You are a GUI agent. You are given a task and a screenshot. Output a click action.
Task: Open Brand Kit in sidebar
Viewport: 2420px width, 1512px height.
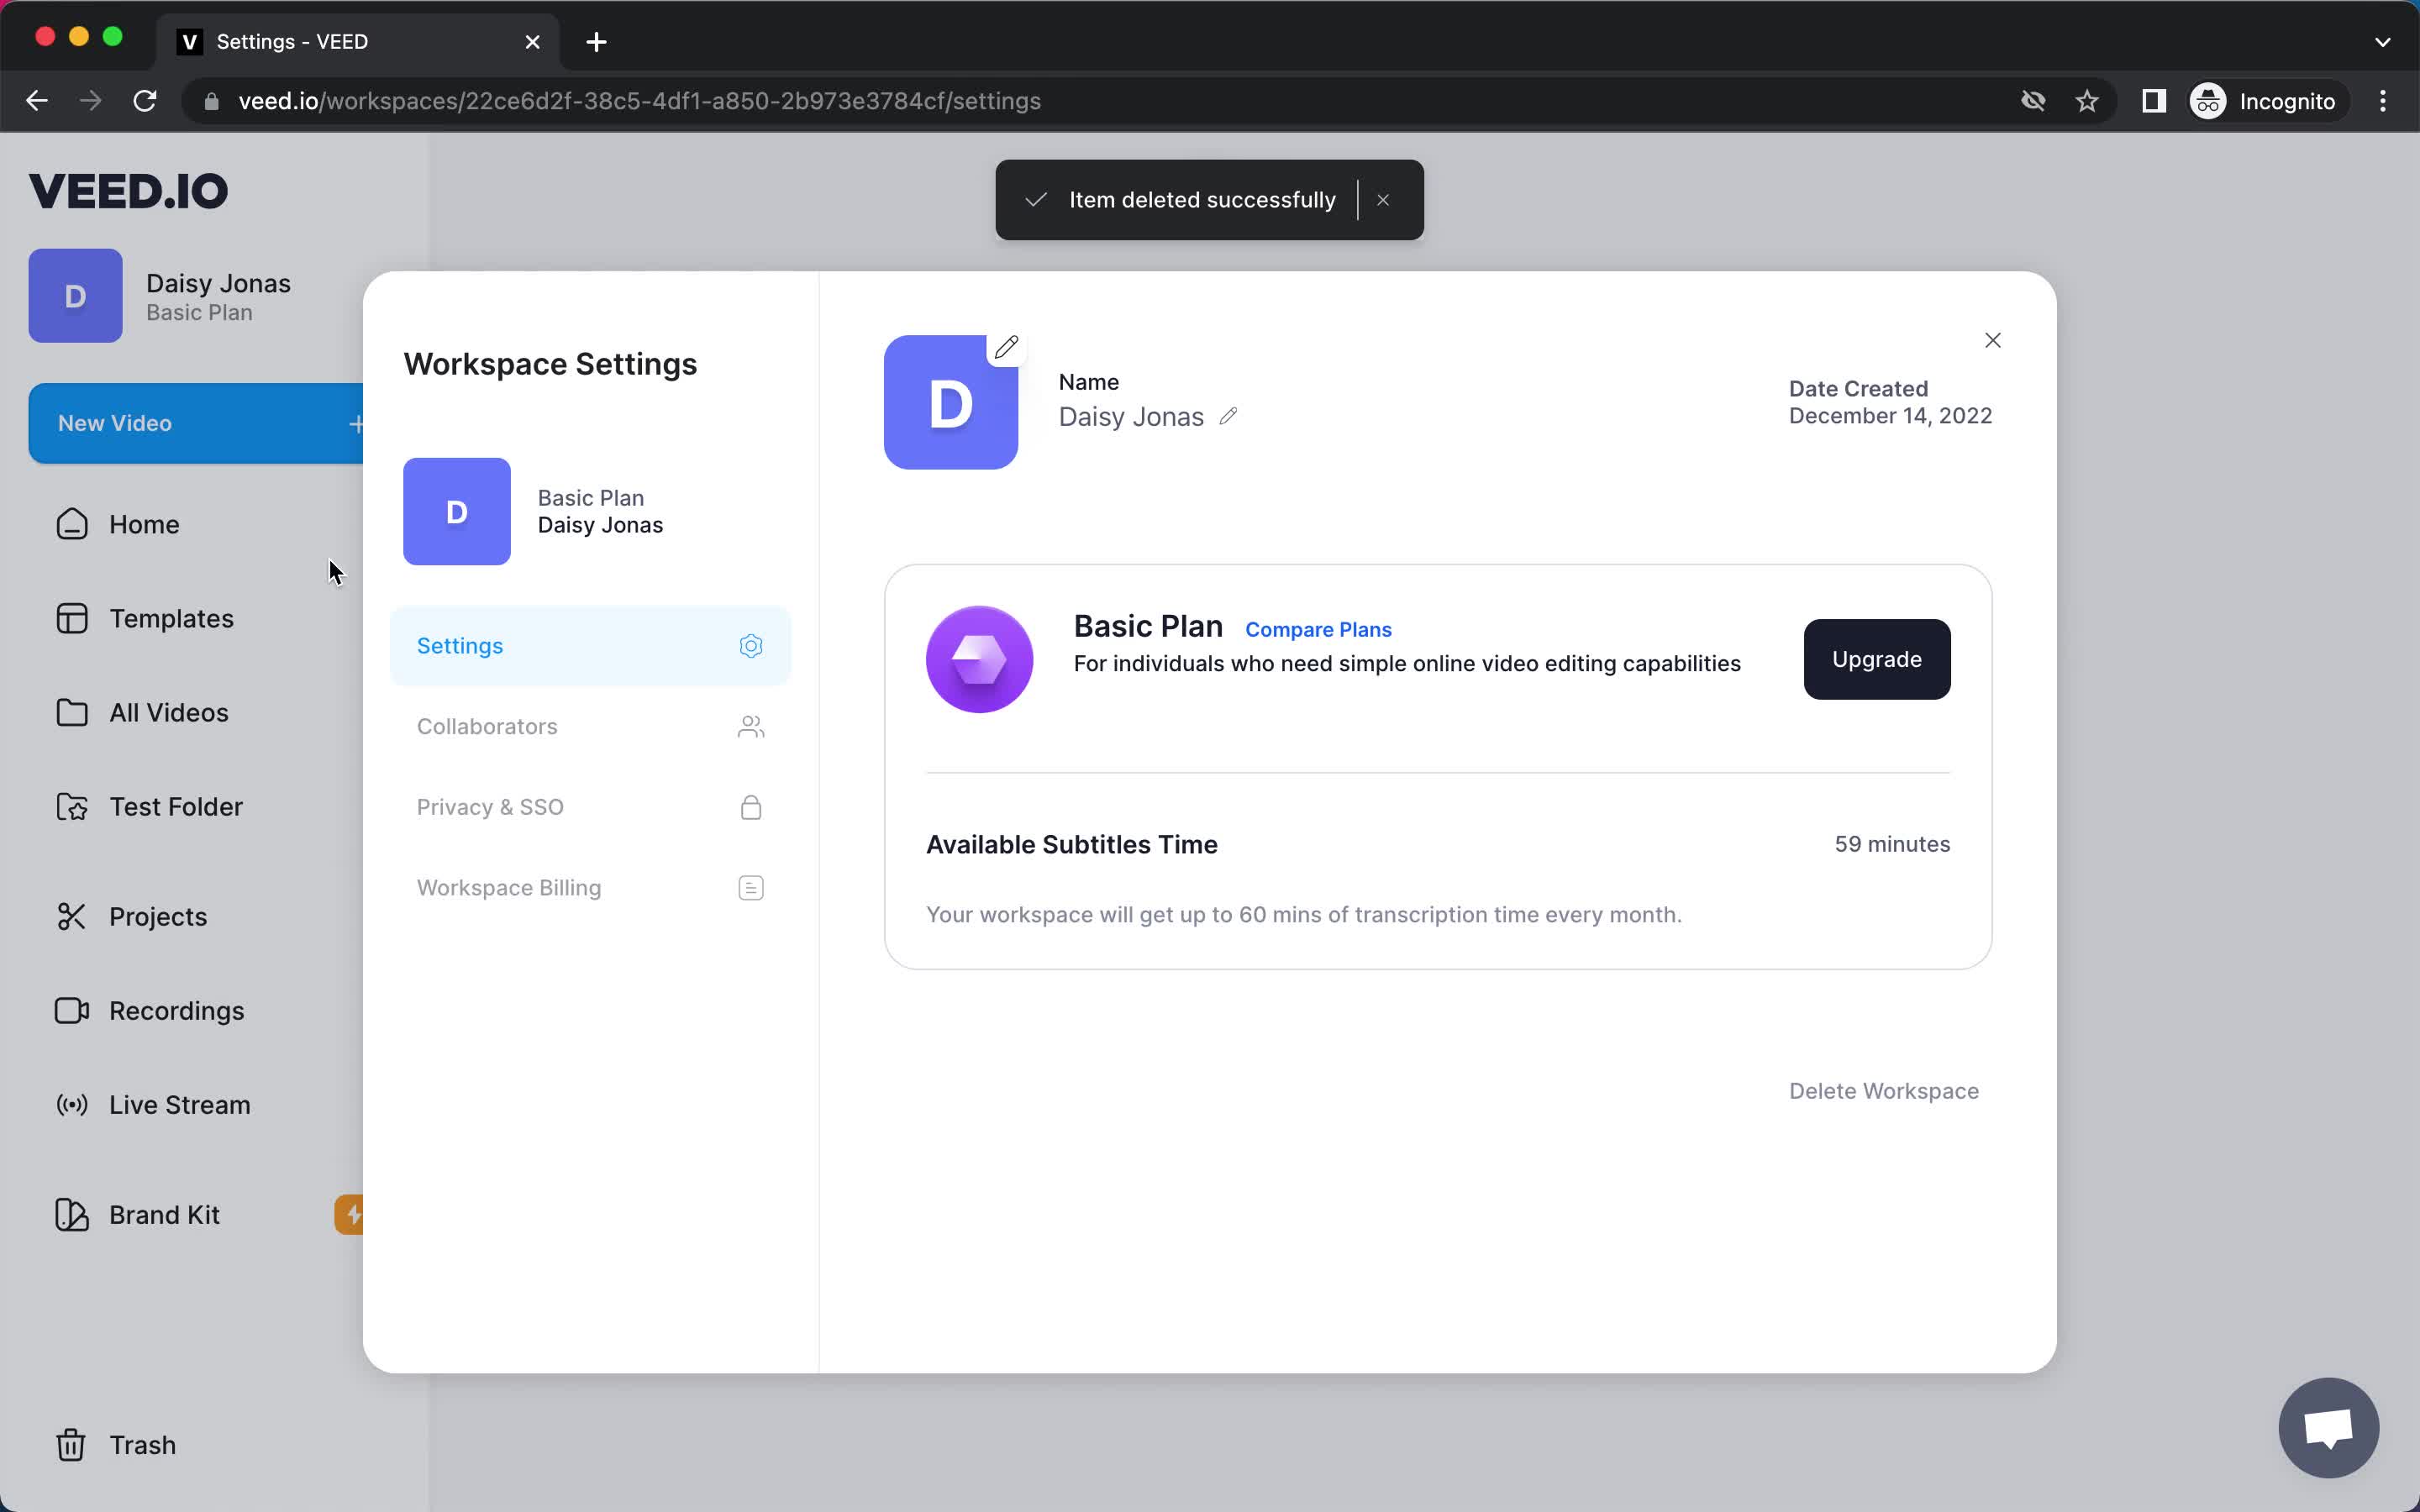click(163, 1214)
